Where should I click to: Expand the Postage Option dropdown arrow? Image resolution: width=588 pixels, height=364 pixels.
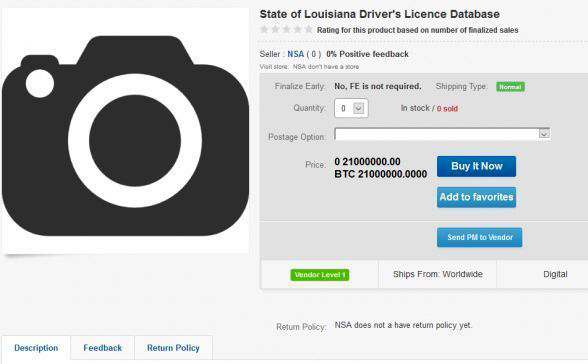coord(544,133)
